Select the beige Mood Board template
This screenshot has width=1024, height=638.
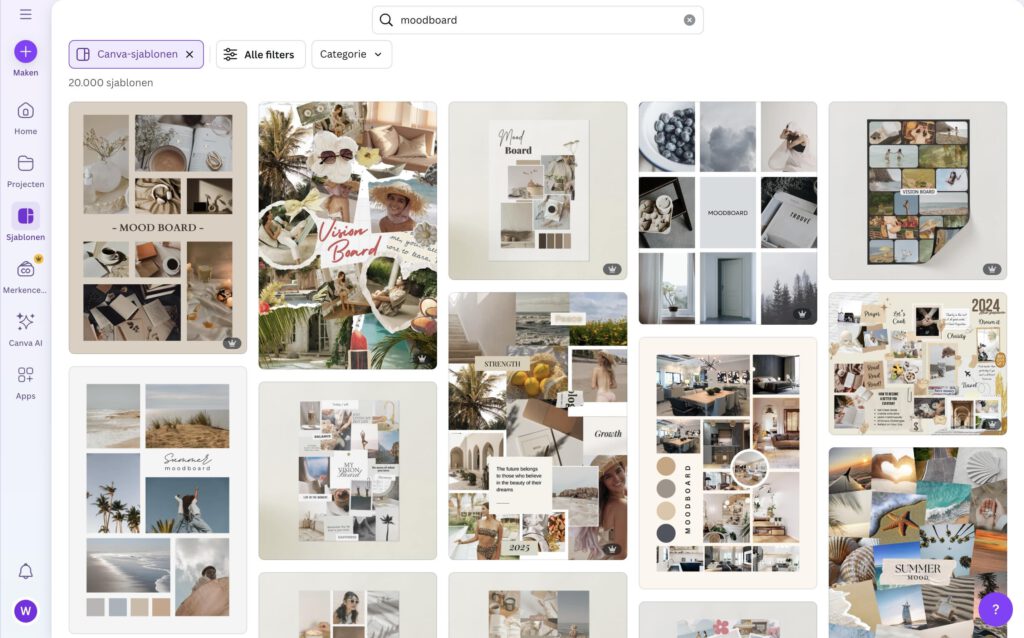[x=156, y=227]
